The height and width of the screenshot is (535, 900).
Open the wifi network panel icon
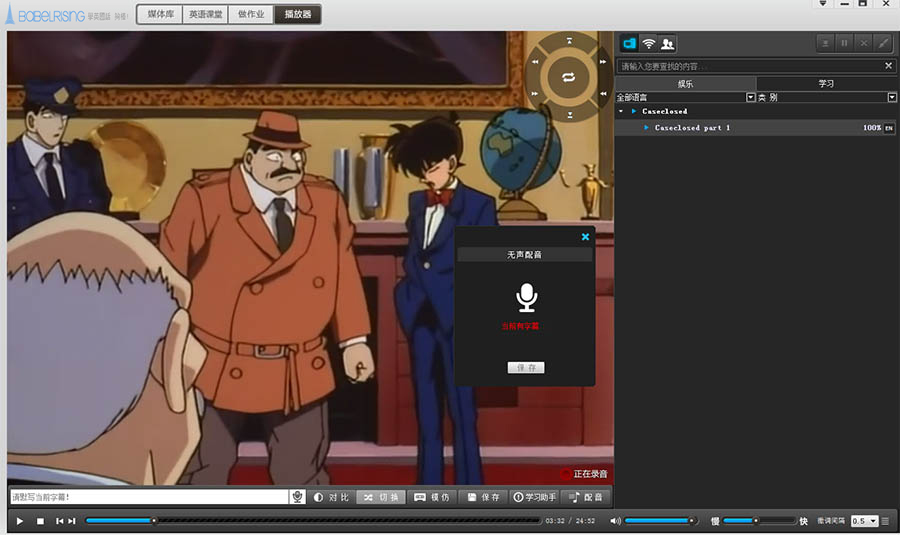point(649,44)
